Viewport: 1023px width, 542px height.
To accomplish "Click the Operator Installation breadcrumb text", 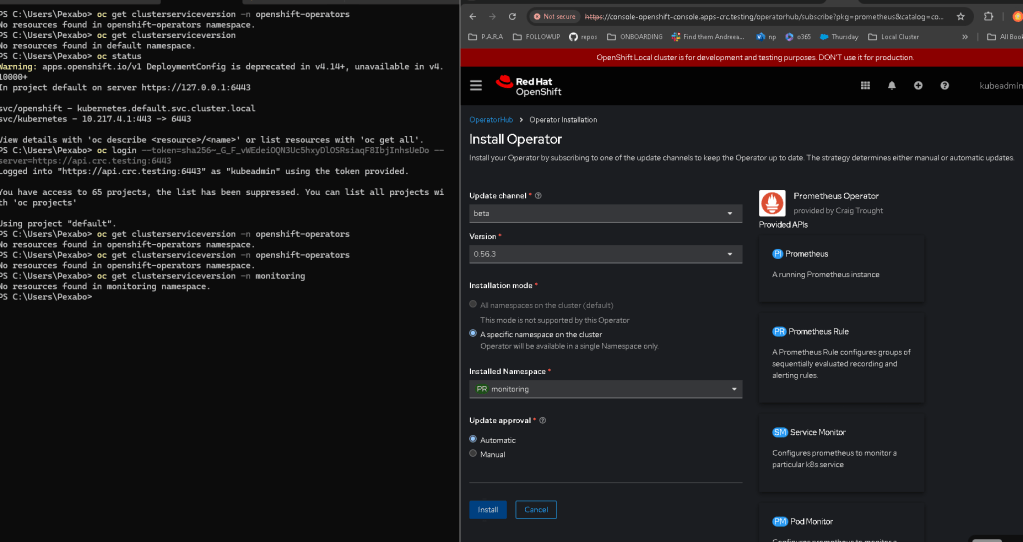I will (563, 120).
